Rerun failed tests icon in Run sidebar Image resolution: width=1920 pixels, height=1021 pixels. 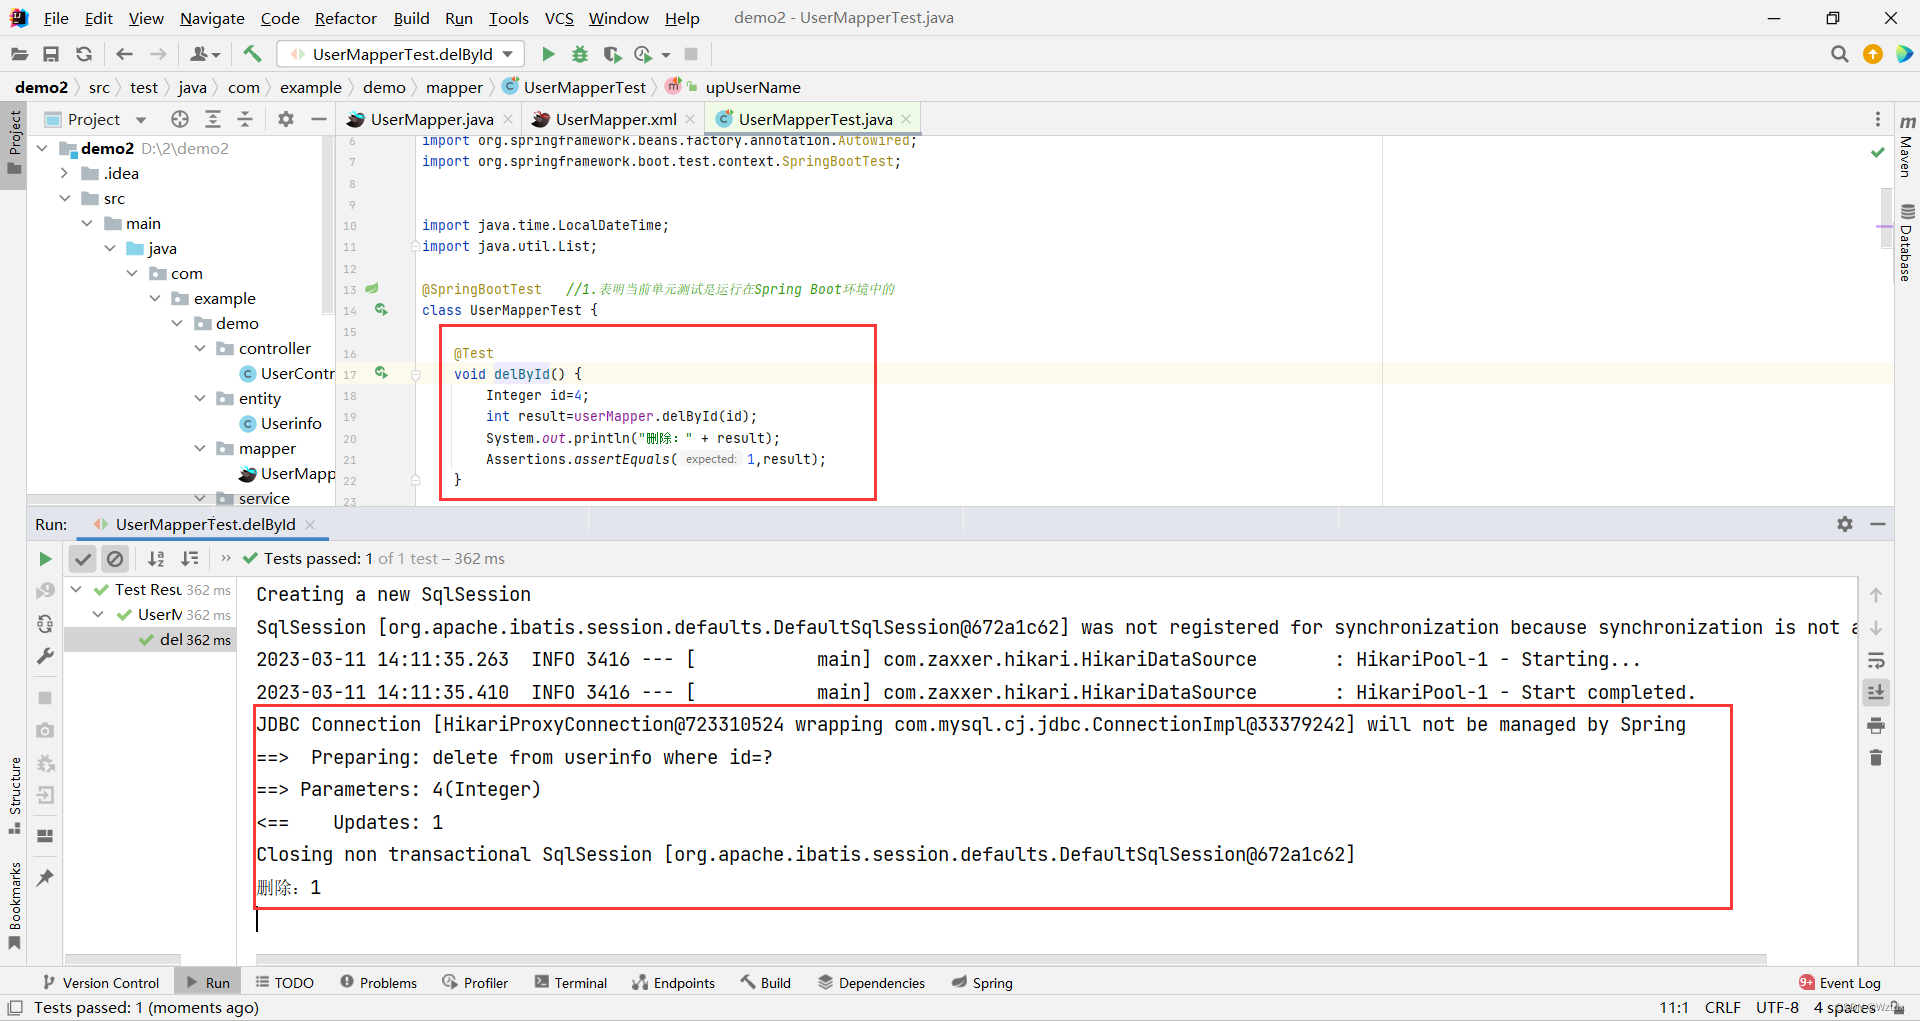(45, 591)
